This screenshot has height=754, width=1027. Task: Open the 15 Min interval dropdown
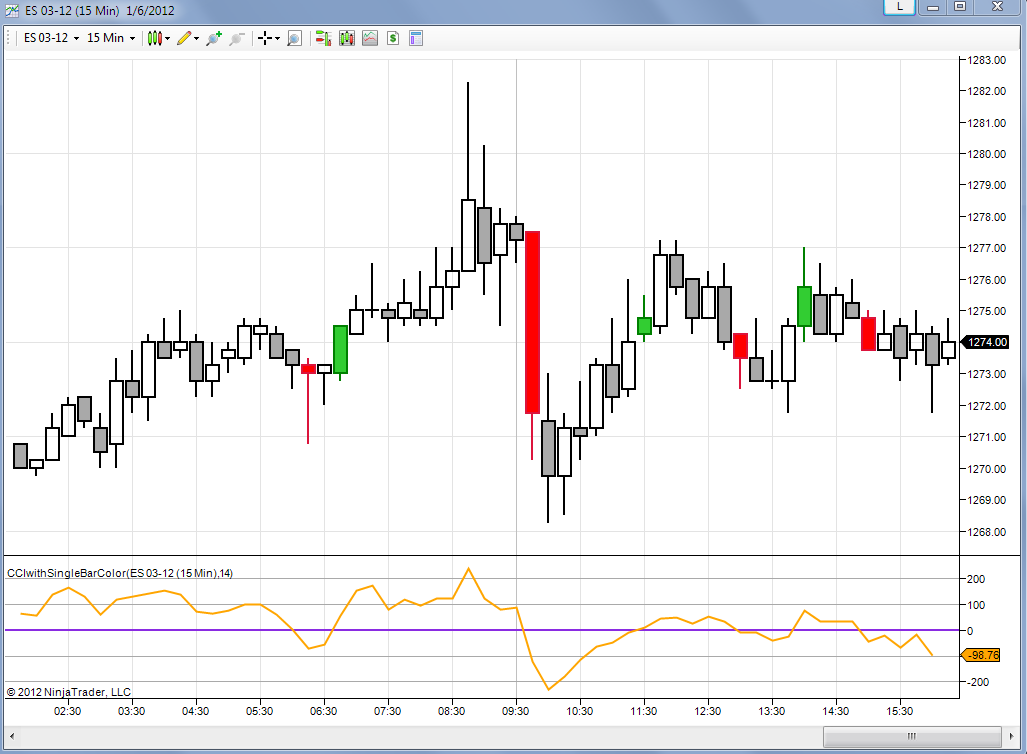(111, 38)
